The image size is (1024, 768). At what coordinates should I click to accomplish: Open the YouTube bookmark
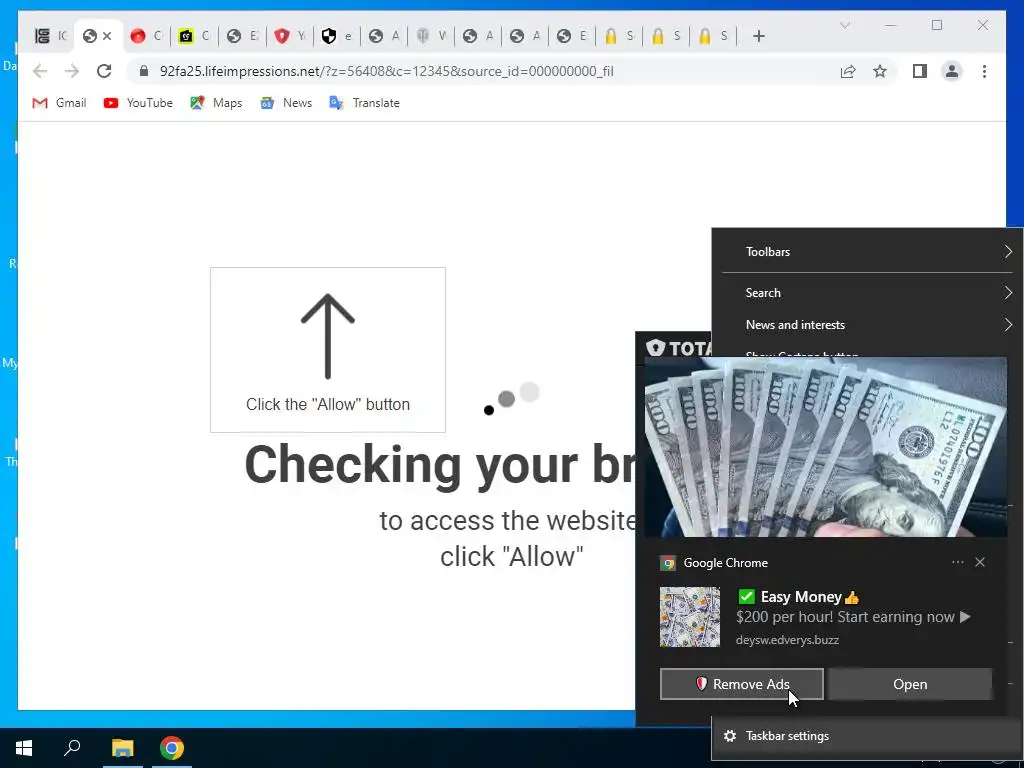pos(138,103)
